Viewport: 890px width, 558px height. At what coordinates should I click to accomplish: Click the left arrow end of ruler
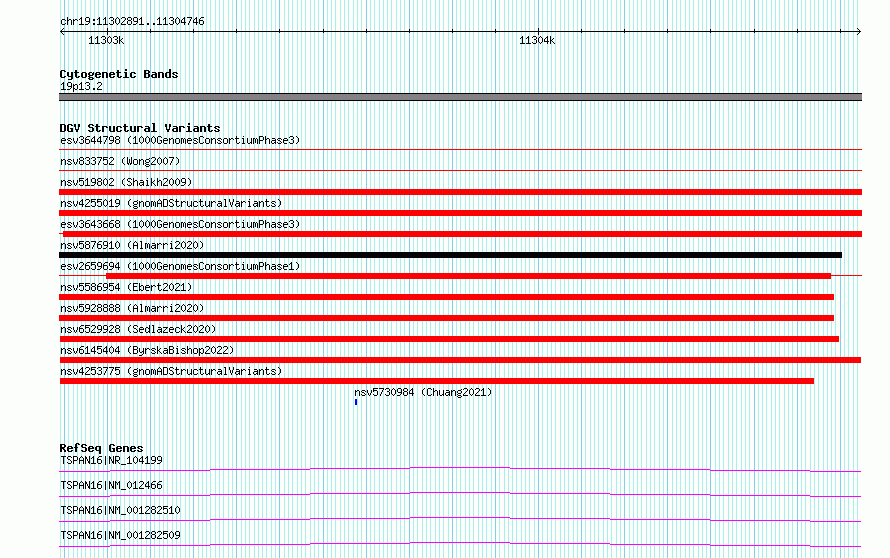click(62, 32)
